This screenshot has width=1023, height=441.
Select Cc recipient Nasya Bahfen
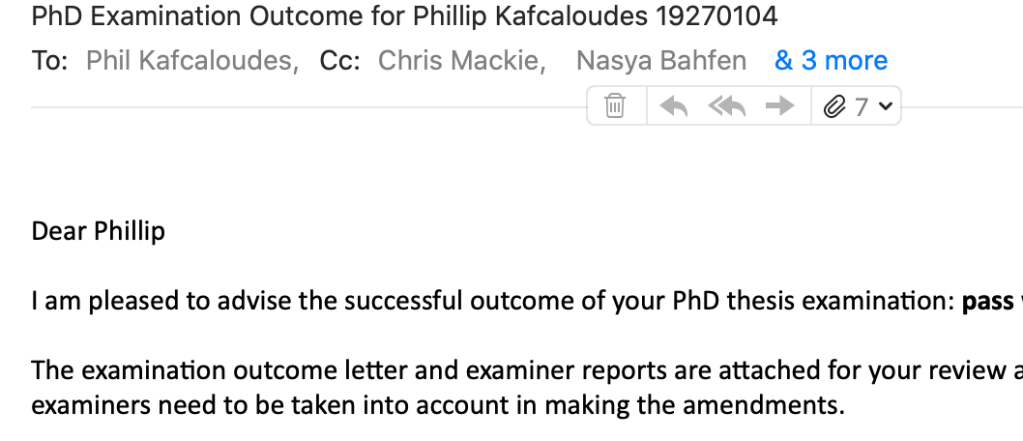pos(661,61)
